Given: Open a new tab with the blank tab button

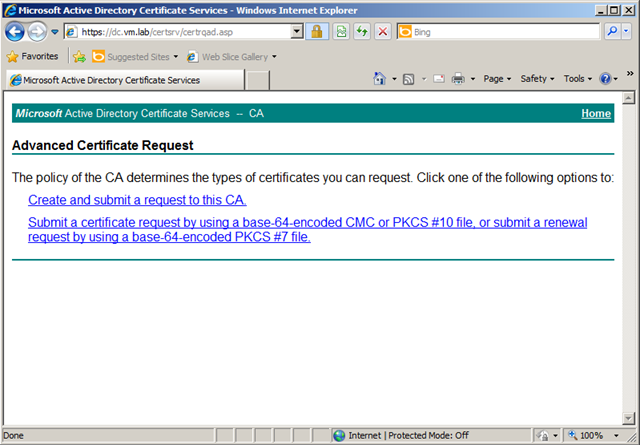Looking at the screenshot, I should pyautogui.click(x=258, y=80).
